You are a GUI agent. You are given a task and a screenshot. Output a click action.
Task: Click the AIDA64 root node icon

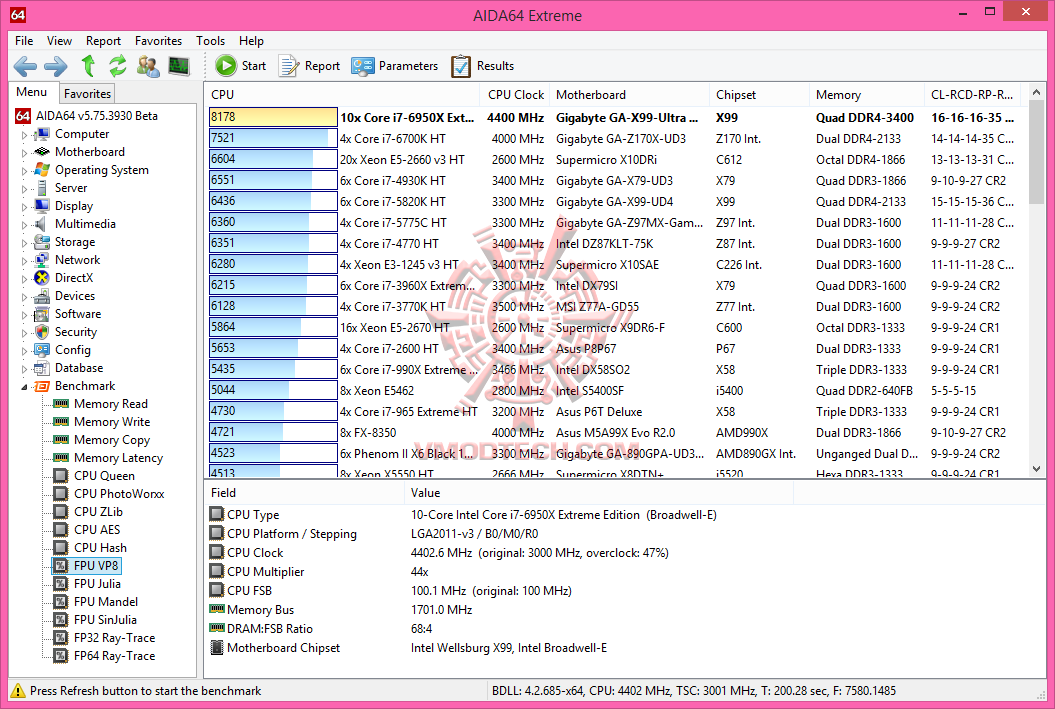(x=23, y=116)
